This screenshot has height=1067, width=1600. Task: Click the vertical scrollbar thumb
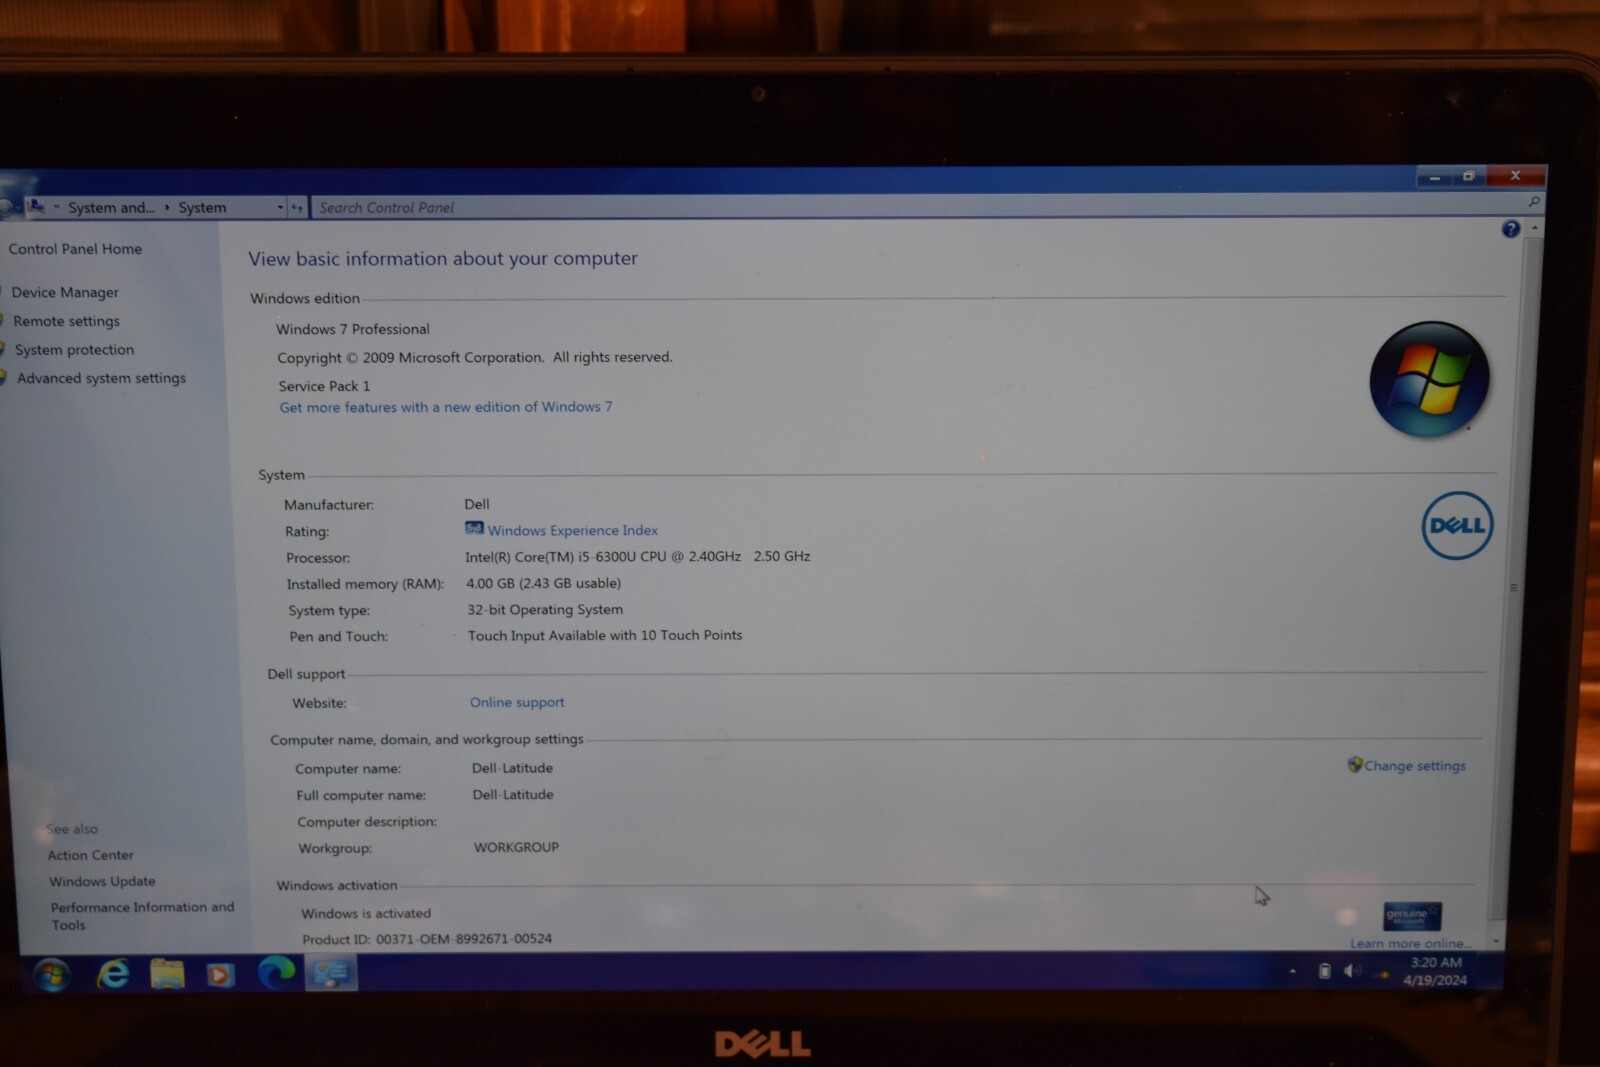pos(1515,580)
